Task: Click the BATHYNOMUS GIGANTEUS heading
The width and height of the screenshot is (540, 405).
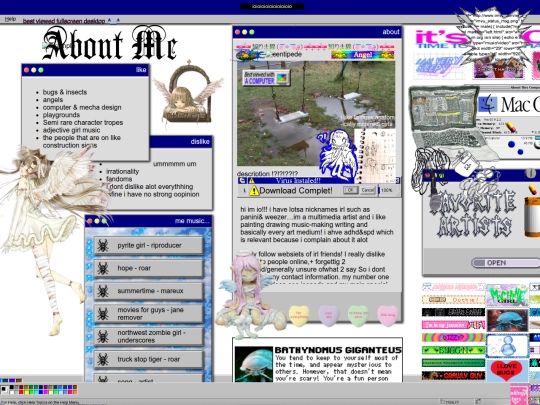Action: point(338,350)
